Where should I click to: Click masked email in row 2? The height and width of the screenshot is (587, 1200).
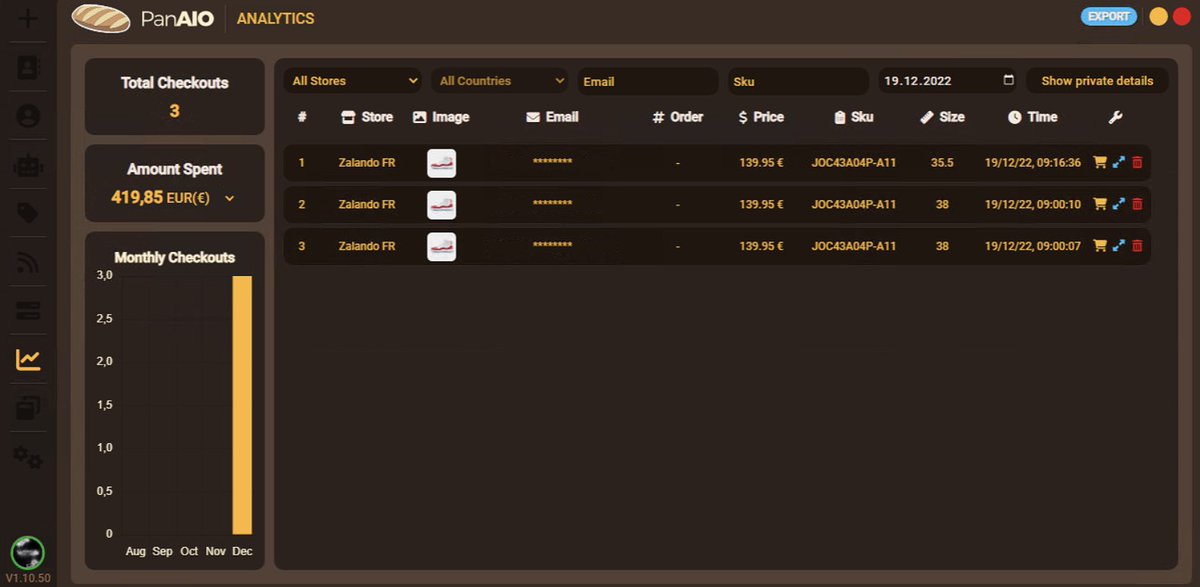click(x=553, y=204)
